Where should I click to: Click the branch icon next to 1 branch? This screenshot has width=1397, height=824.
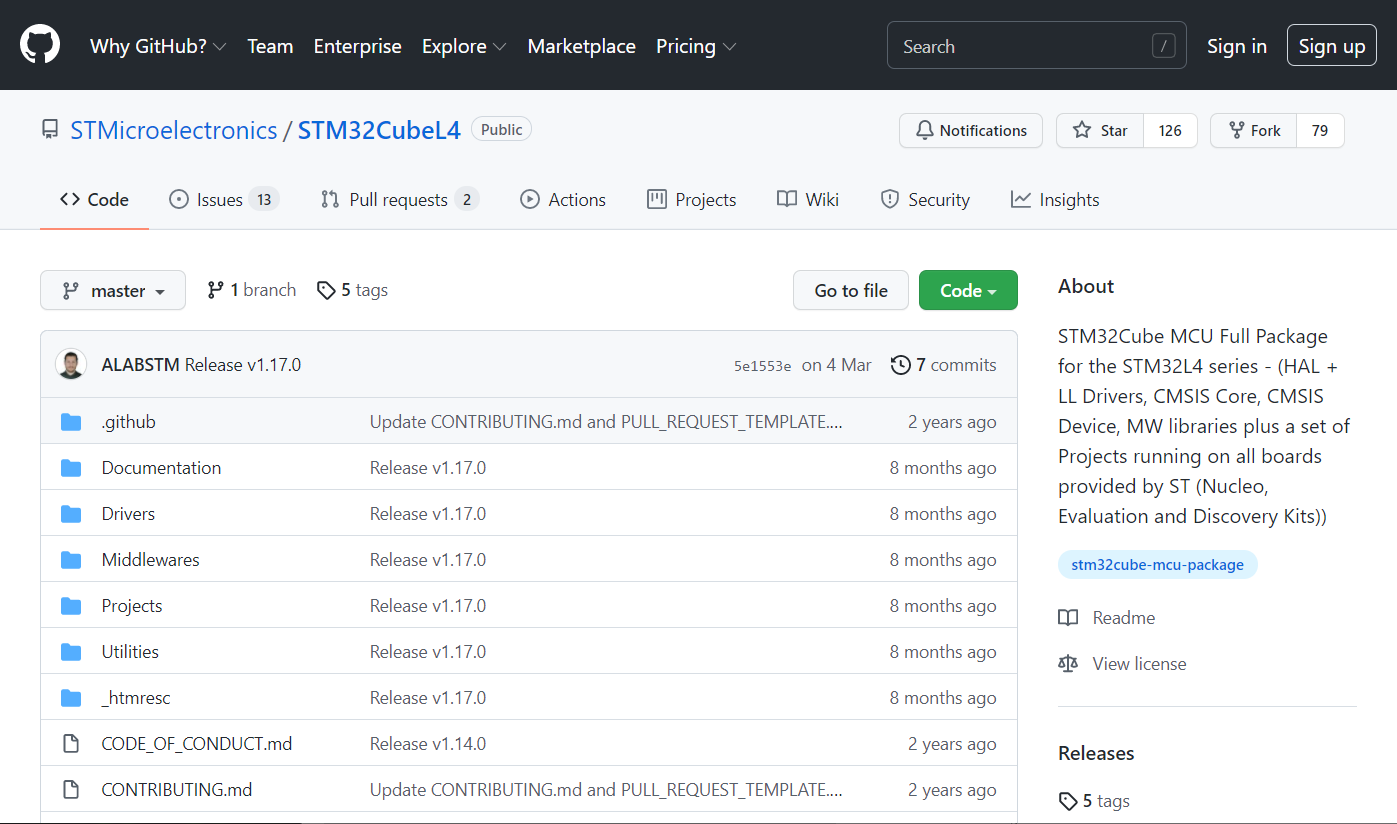click(x=215, y=290)
